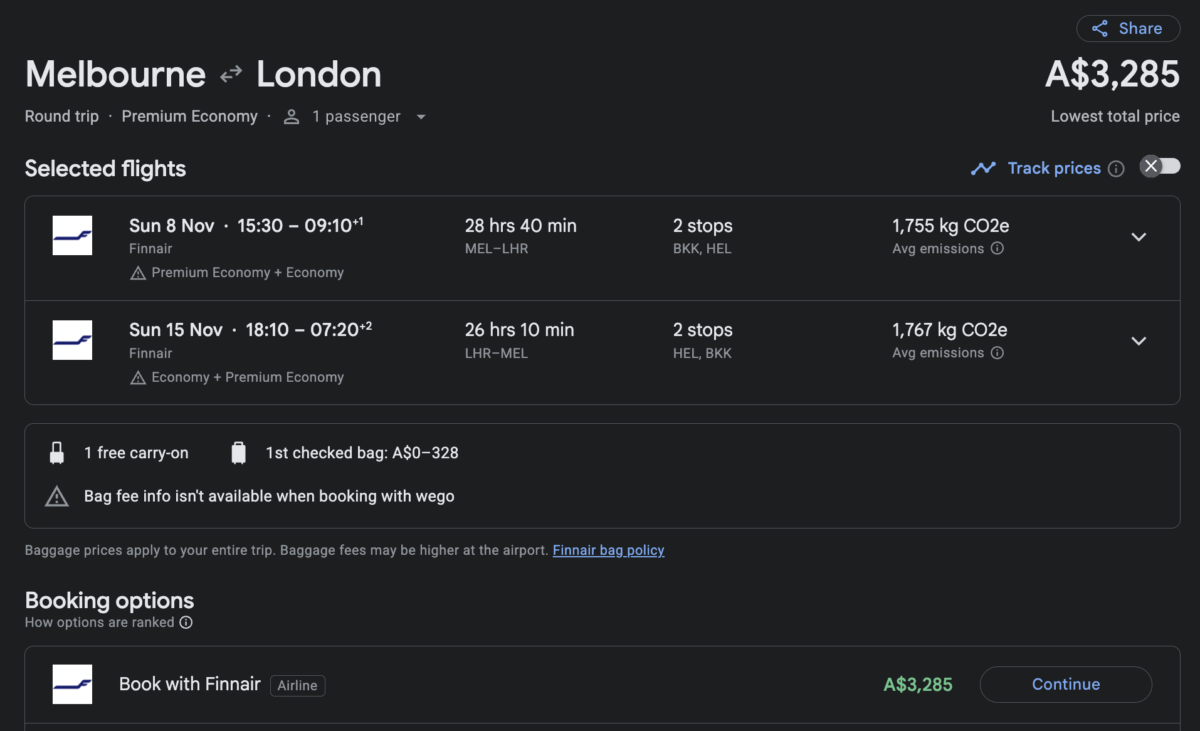Click the round-trip arrows icon between cities
This screenshot has width=1200, height=731.
[231, 75]
